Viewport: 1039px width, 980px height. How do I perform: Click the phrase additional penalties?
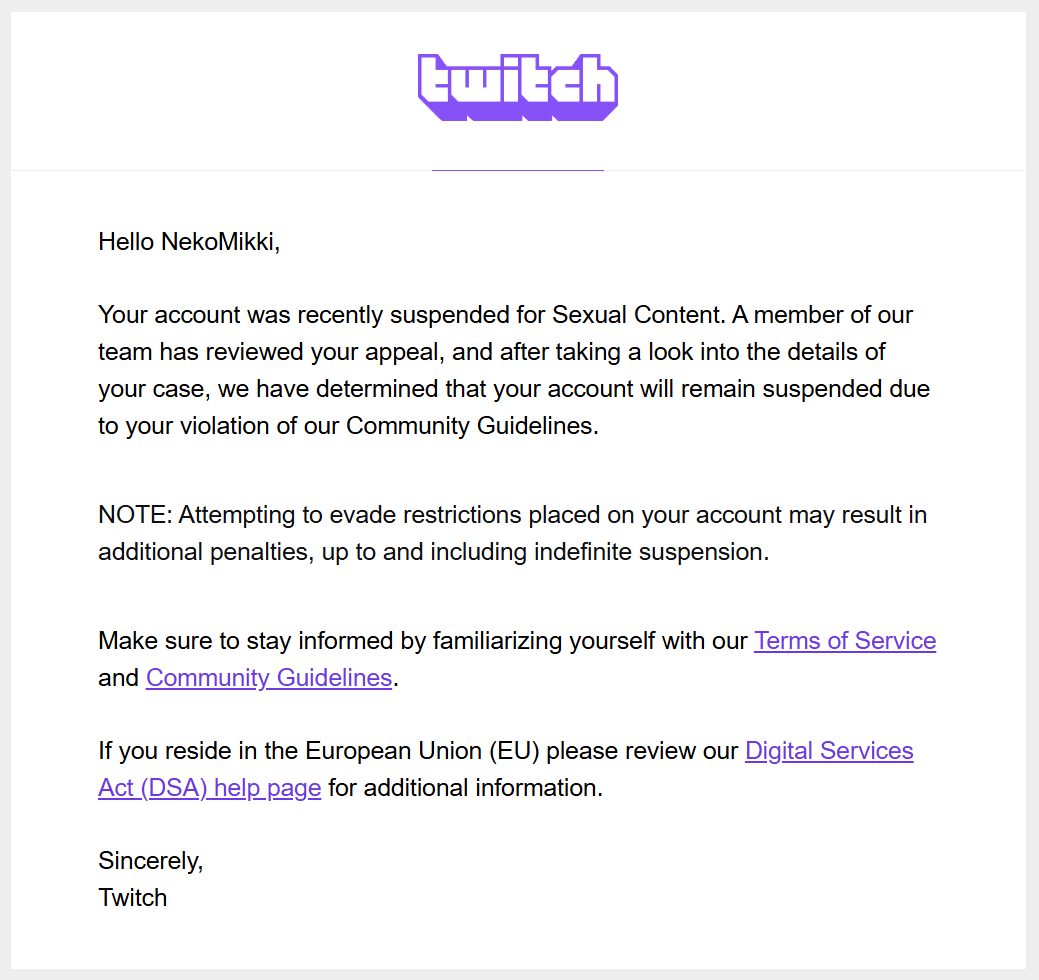tap(205, 552)
